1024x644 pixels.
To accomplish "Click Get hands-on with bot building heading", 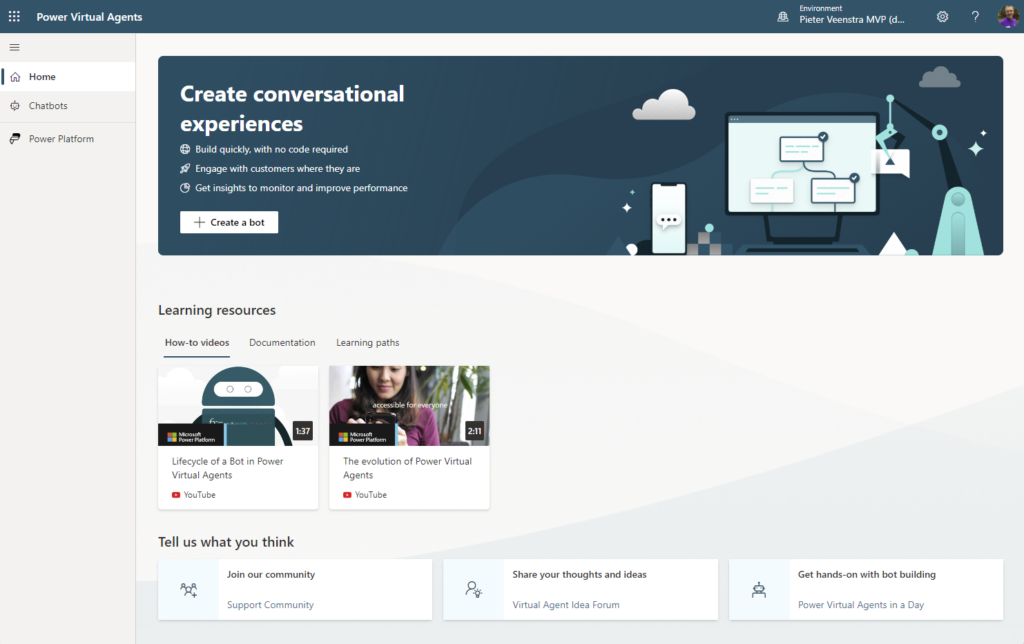I will pyautogui.click(x=867, y=574).
